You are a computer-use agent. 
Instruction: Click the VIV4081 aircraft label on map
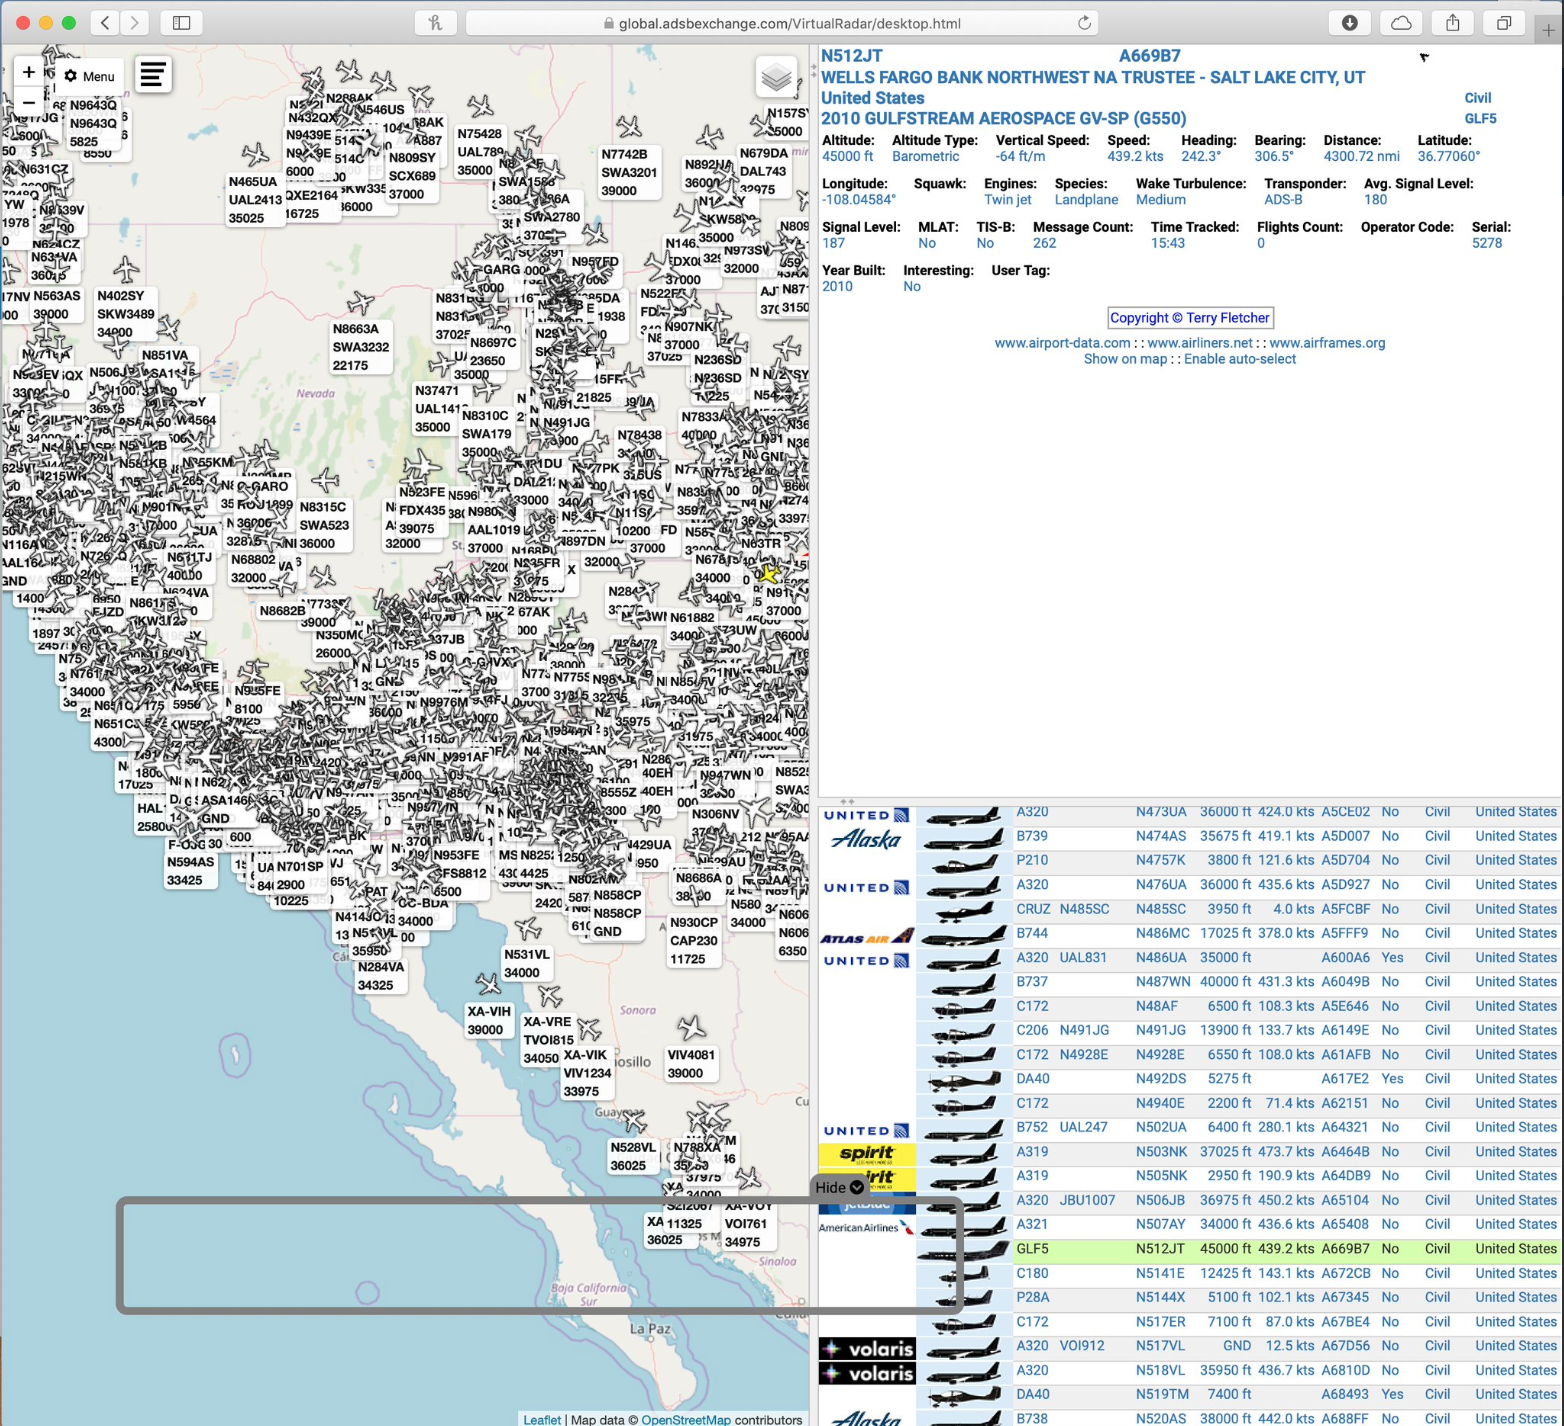691,1064
